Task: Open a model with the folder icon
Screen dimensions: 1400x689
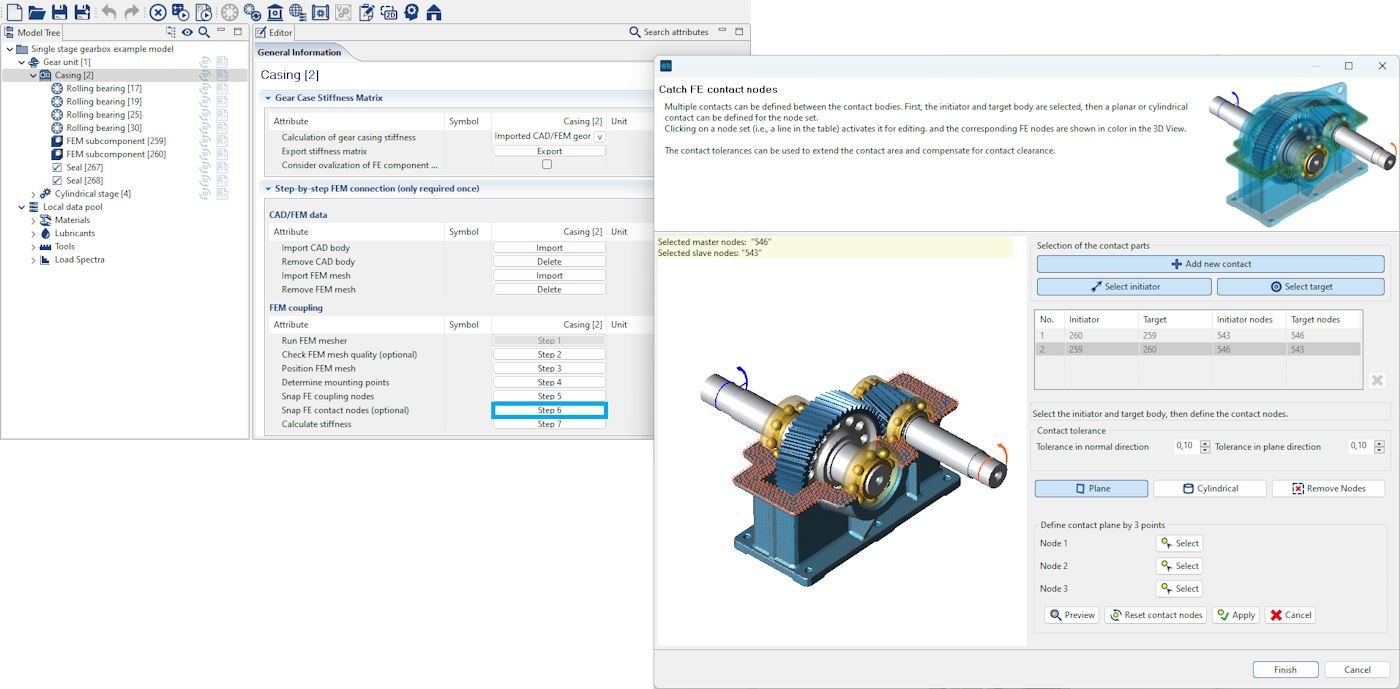Action: pyautogui.click(x=37, y=12)
